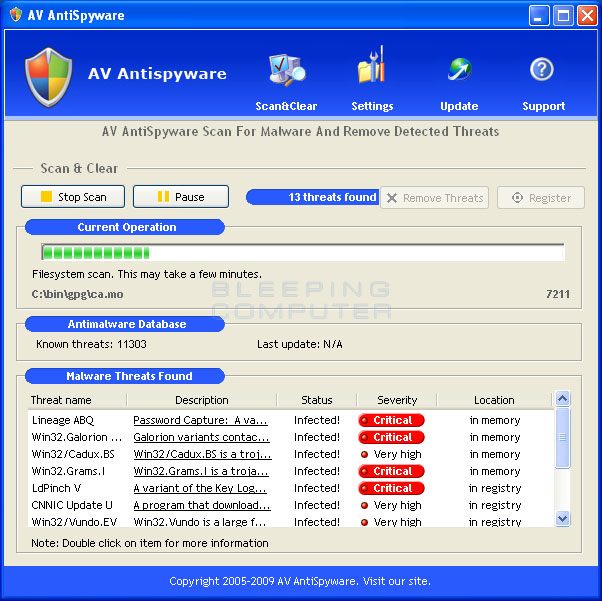Select the Win32/Vundo.EV threat name
The image size is (602, 601).
74,522
